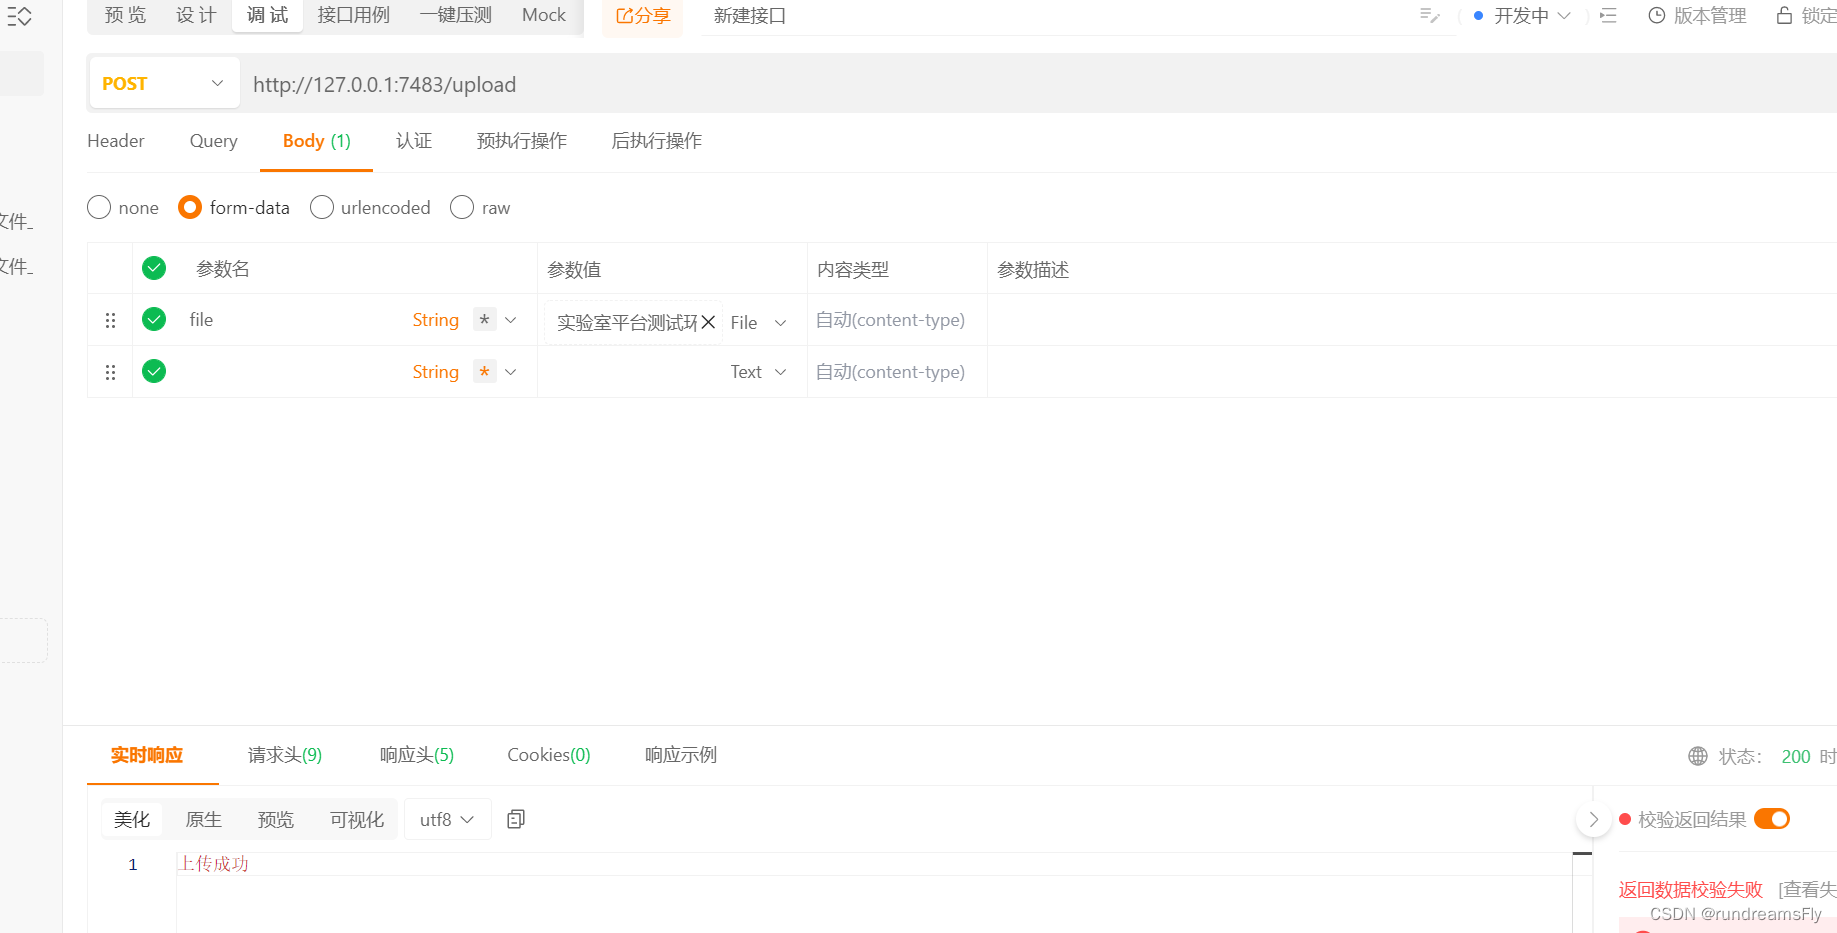Click 新建接口 to create a new API
Viewport: 1837px width, 933px height.
point(749,15)
